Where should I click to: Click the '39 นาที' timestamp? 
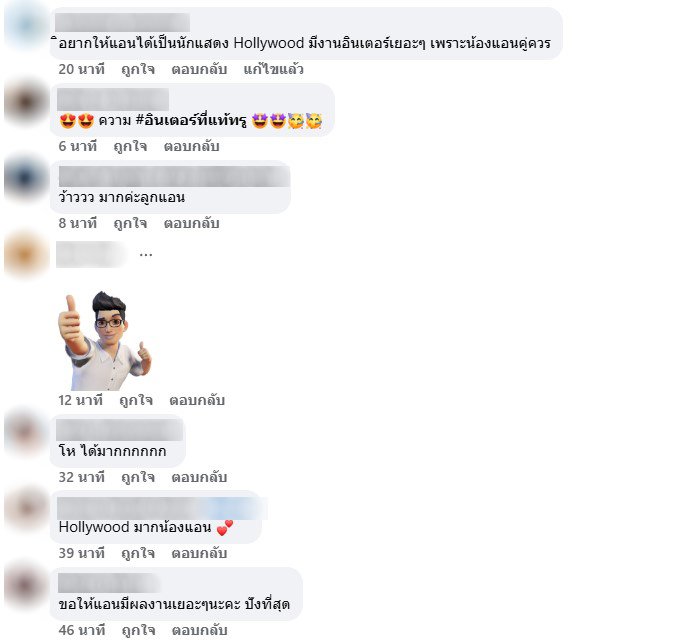[x=82, y=554]
